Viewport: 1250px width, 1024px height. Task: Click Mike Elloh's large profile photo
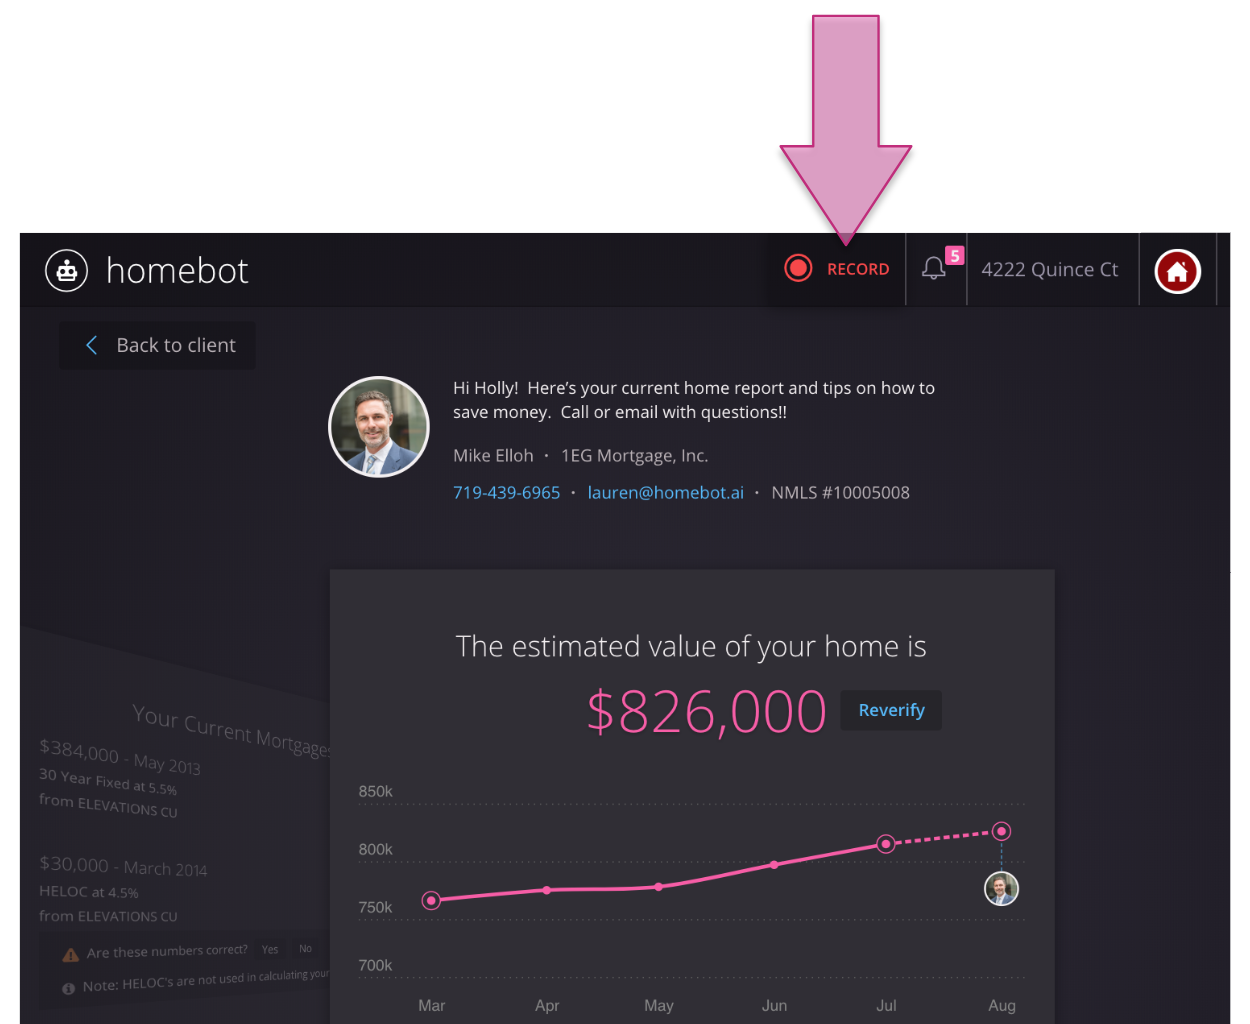pyautogui.click(x=379, y=427)
